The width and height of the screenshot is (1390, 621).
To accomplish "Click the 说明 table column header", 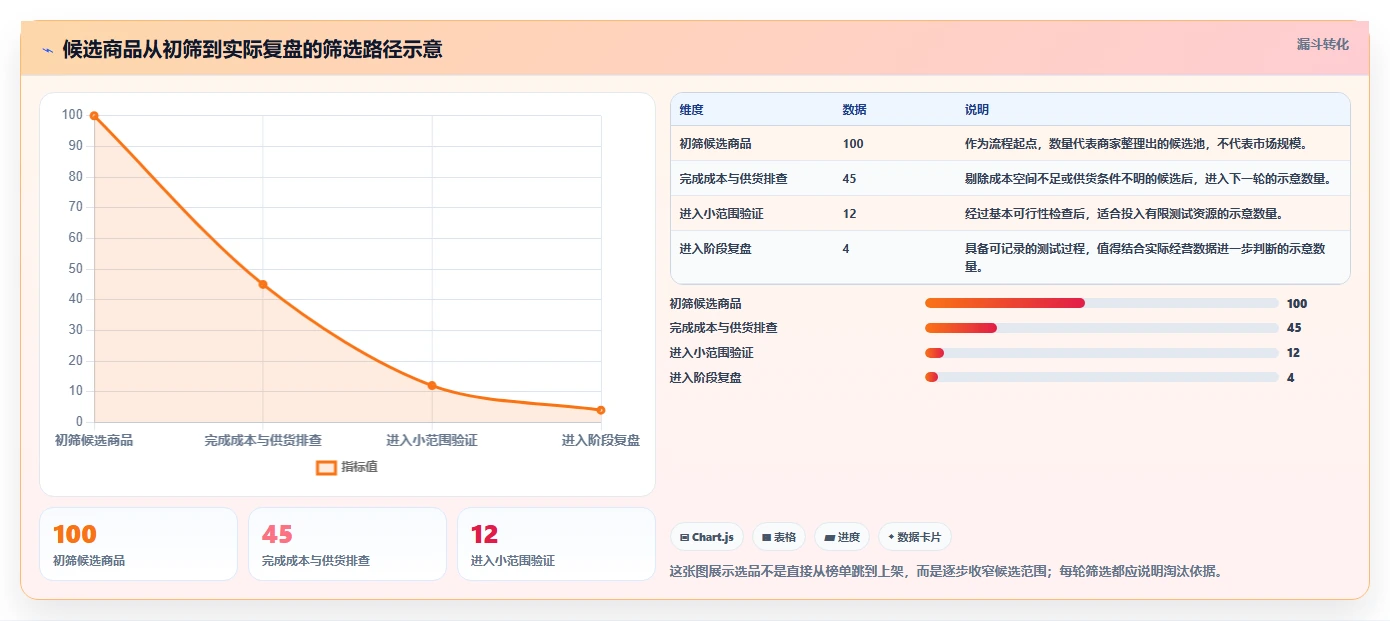I will click(x=976, y=110).
